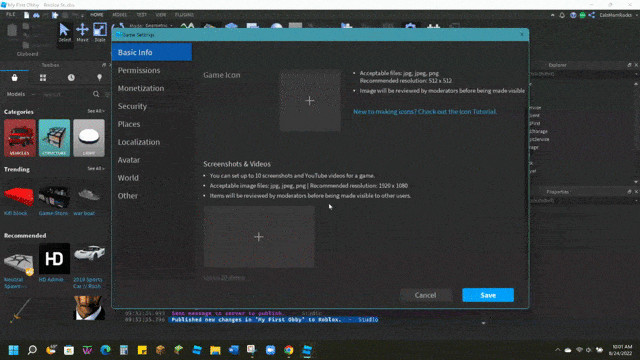This screenshot has width=640, height=360.
Task: Switch to the MODEL ribbon tab
Action: 120,15
